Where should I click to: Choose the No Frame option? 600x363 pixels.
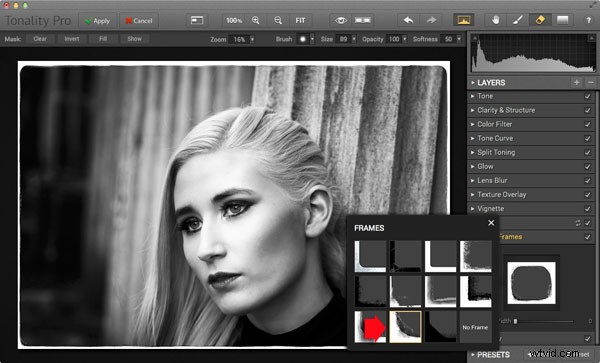tap(475, 327)
